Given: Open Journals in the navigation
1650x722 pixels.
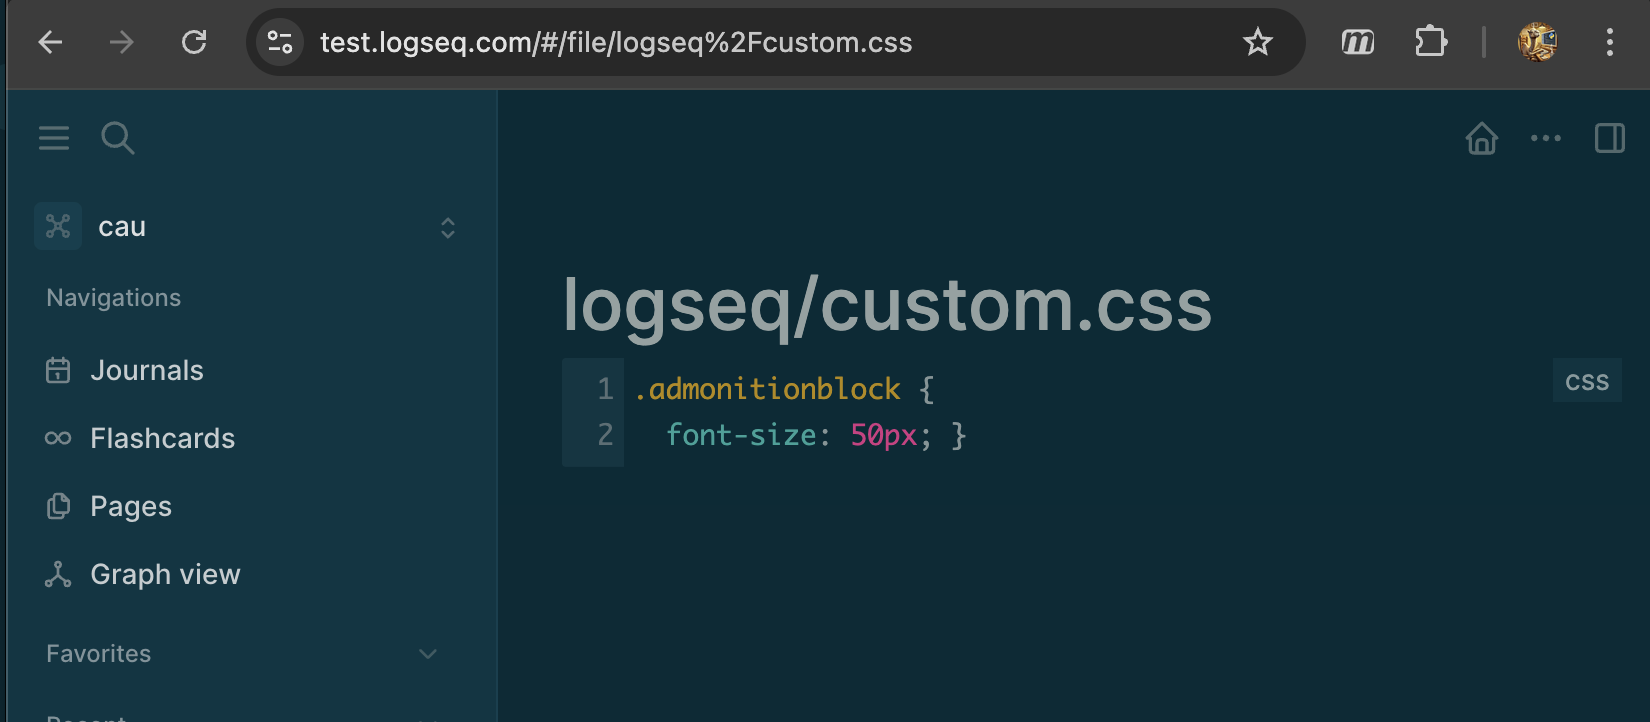Looking at the screenshot, I should [146, 371].
